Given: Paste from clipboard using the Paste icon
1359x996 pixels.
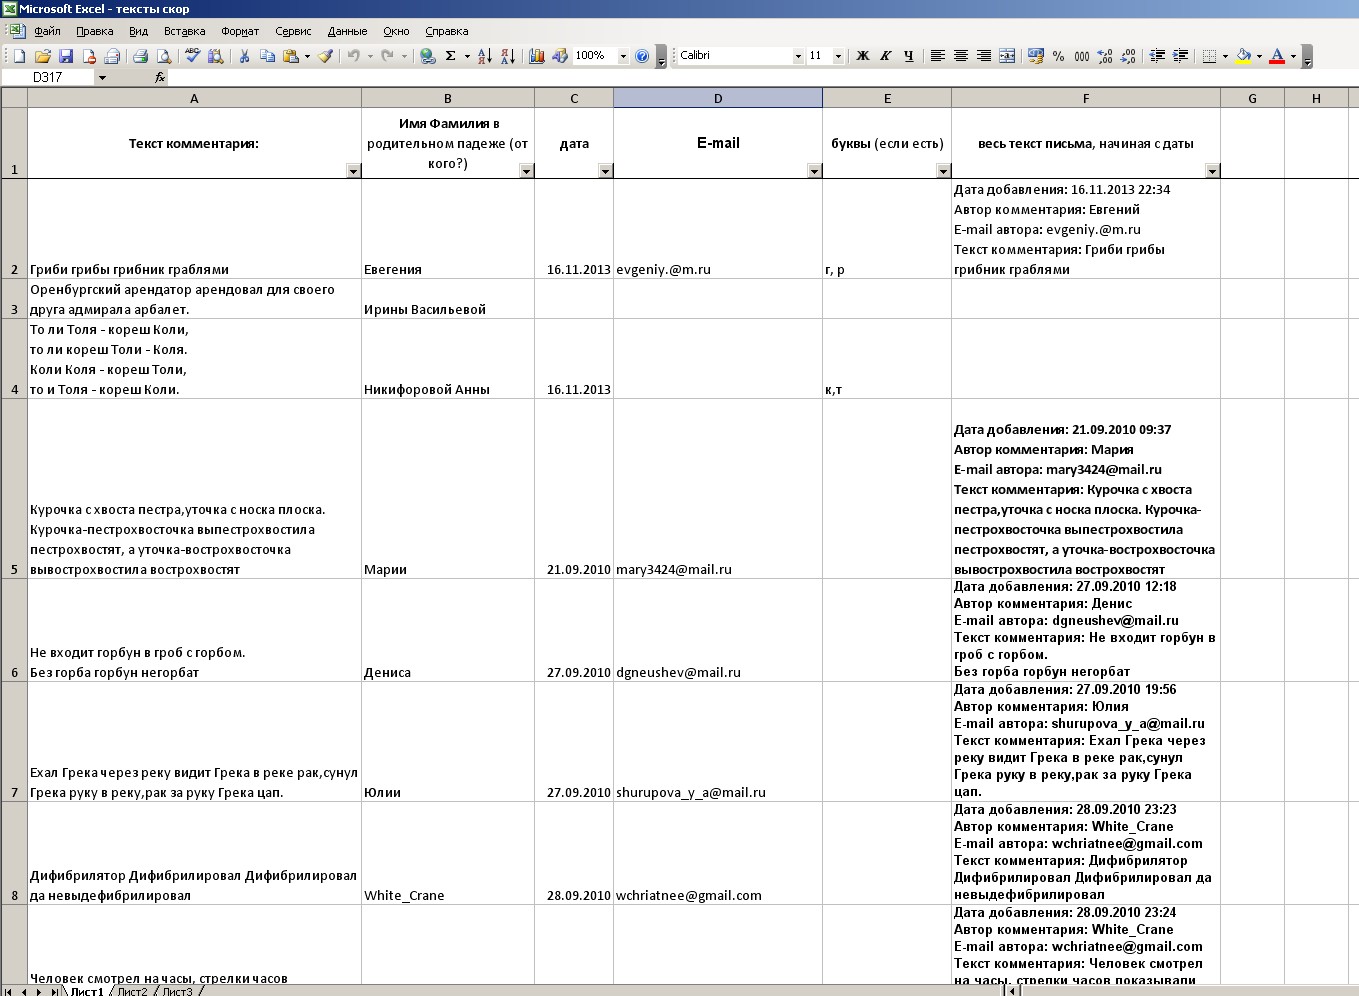Looking at the screenshot, I should coord(290,56).
